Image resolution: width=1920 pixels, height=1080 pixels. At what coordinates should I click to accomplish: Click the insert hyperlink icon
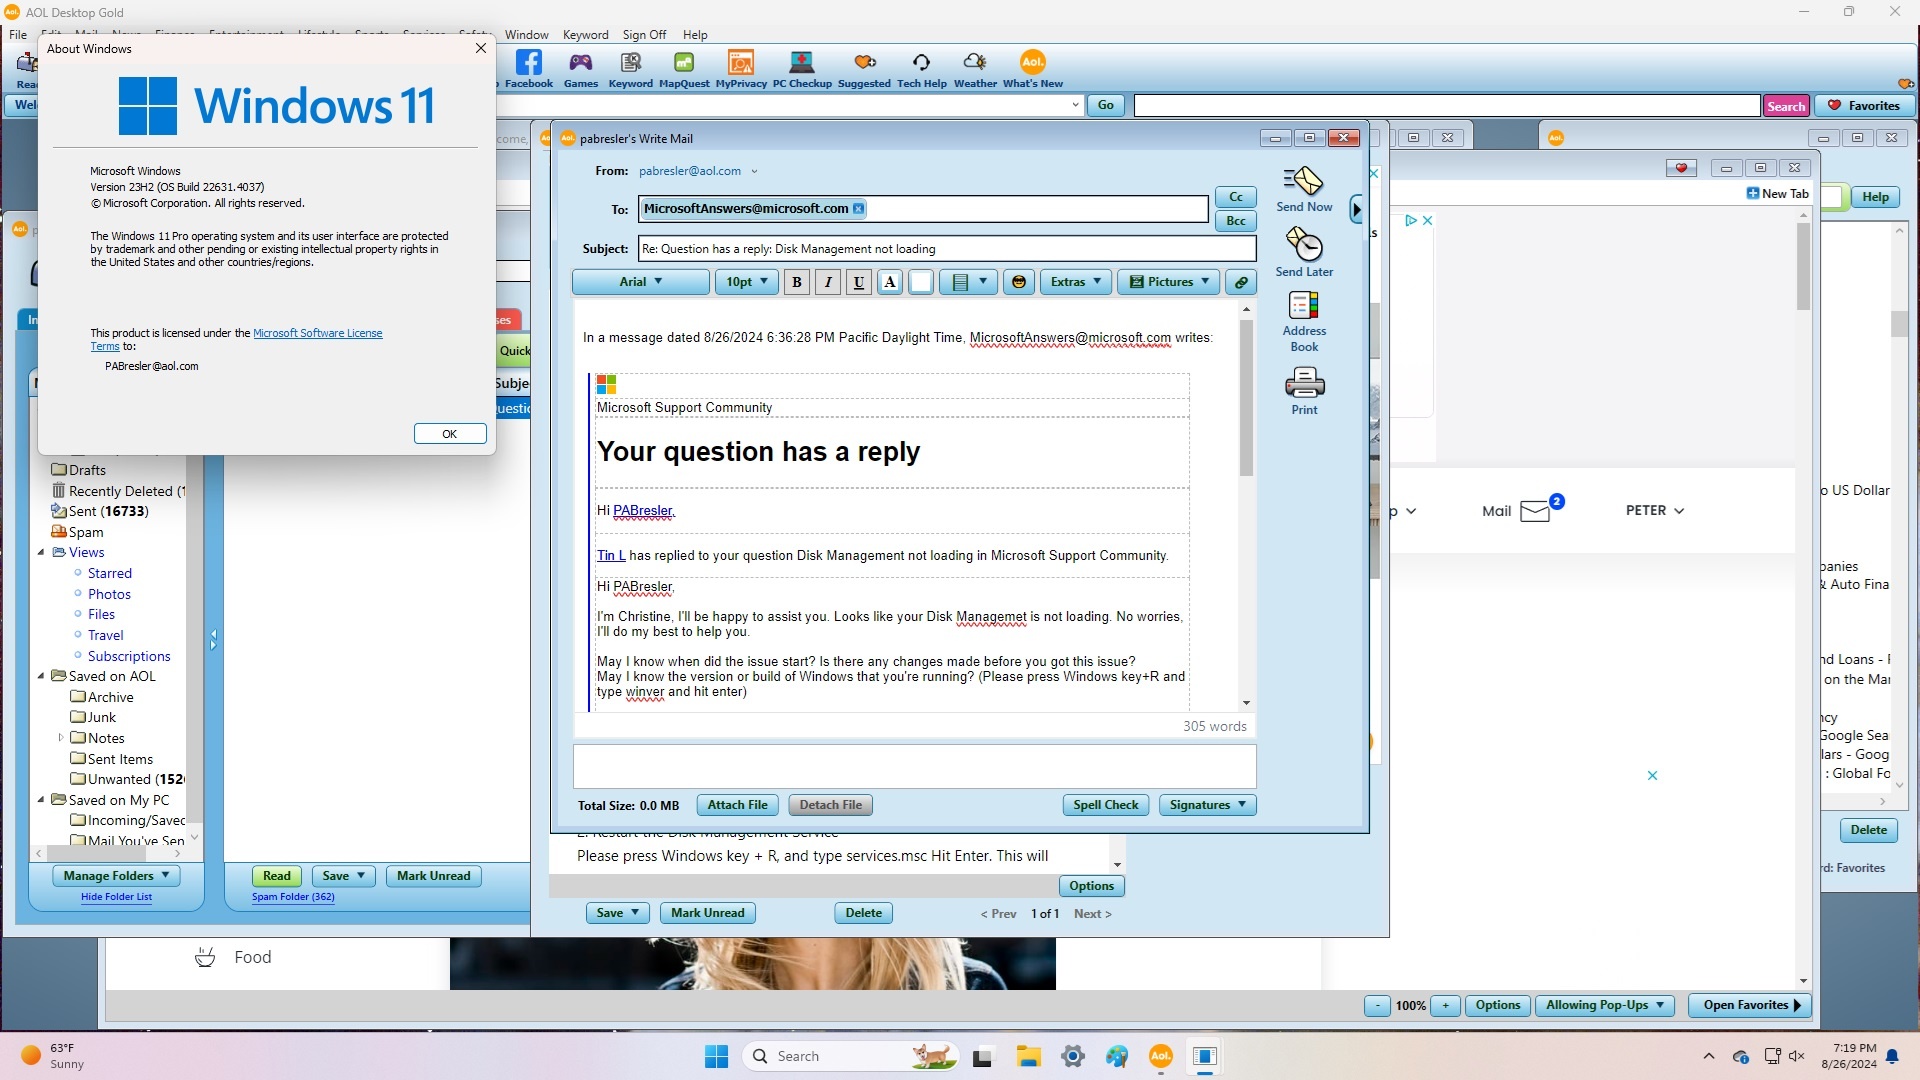click(1240, 282)
